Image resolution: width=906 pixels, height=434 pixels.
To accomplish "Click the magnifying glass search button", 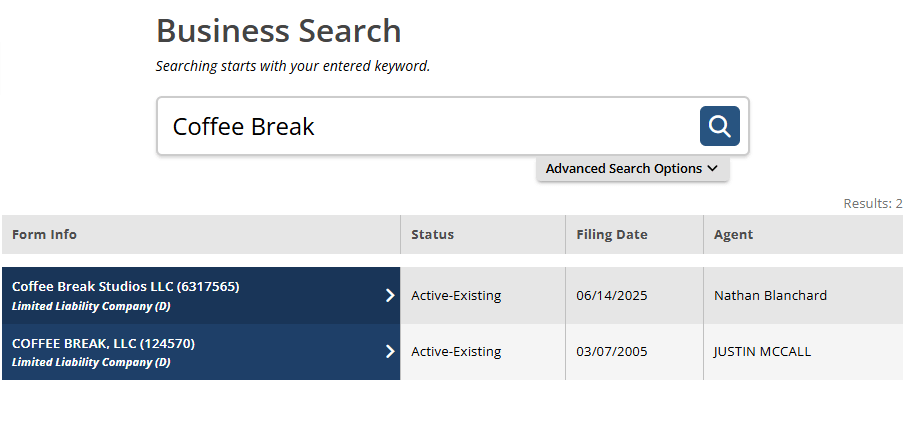I will point(719,126).
